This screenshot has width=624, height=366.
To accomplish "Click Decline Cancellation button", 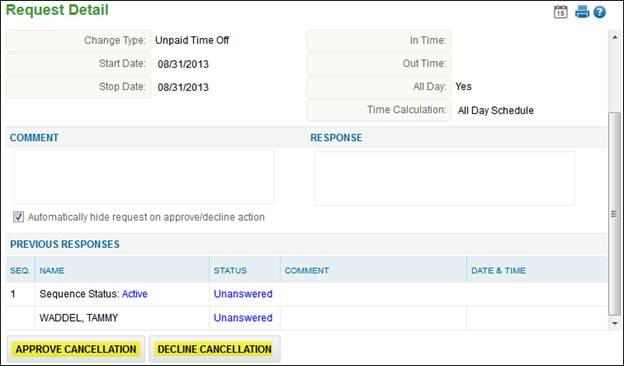I will [214, 349].
